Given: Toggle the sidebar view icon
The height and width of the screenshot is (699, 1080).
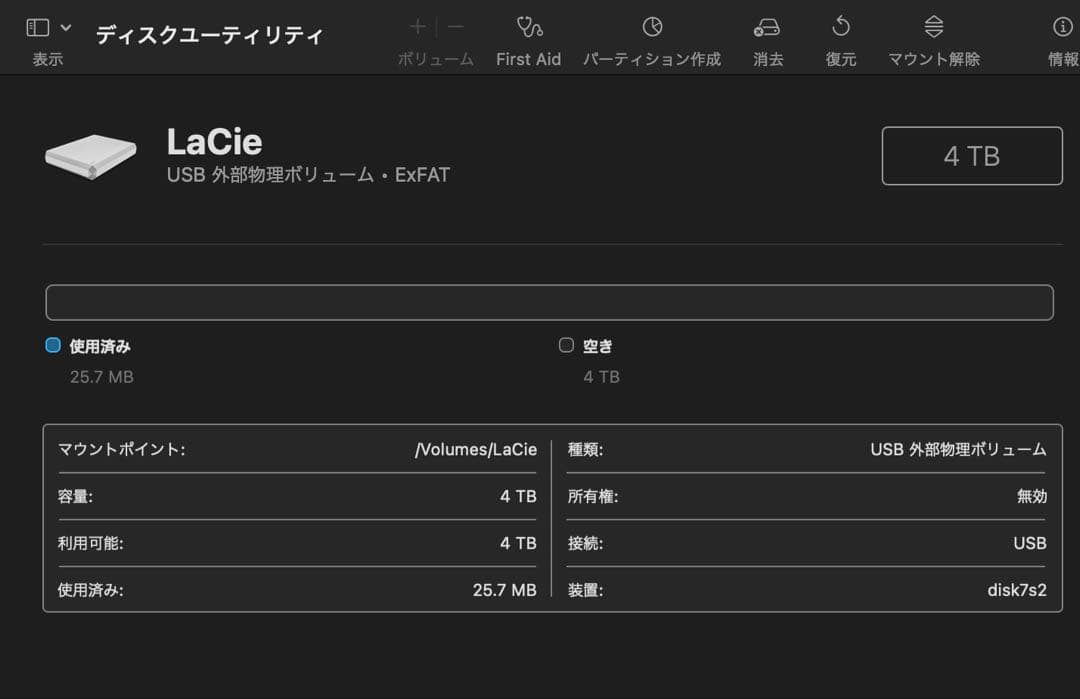Looking at the screenshot, I should (38, 28).
